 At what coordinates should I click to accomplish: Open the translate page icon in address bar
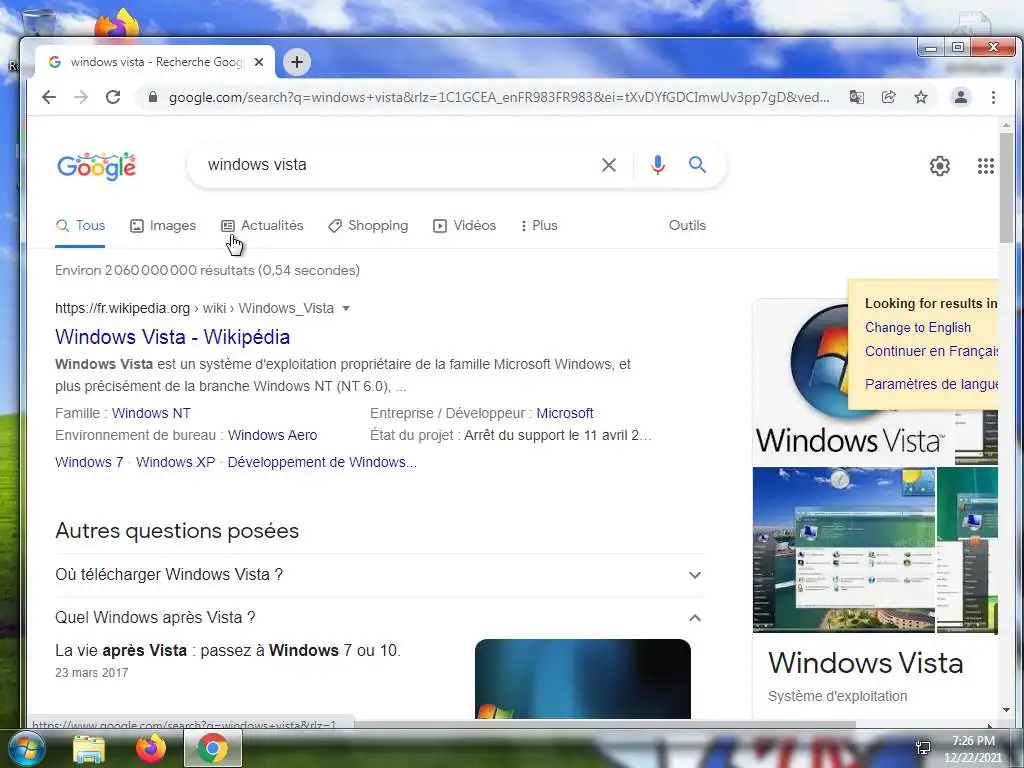[x=857, y=97]
